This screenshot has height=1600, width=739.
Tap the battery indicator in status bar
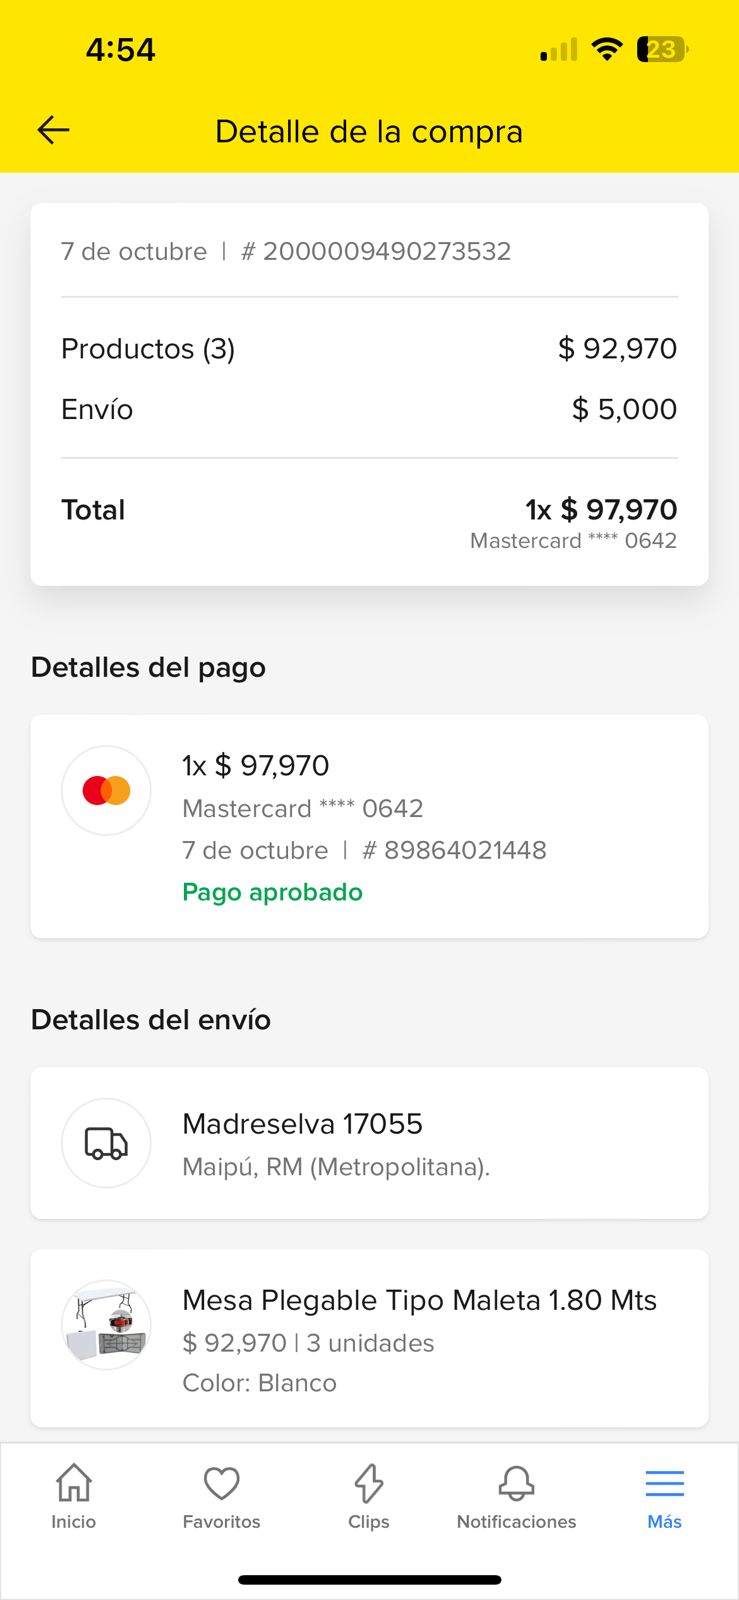[x=662, y=49]
